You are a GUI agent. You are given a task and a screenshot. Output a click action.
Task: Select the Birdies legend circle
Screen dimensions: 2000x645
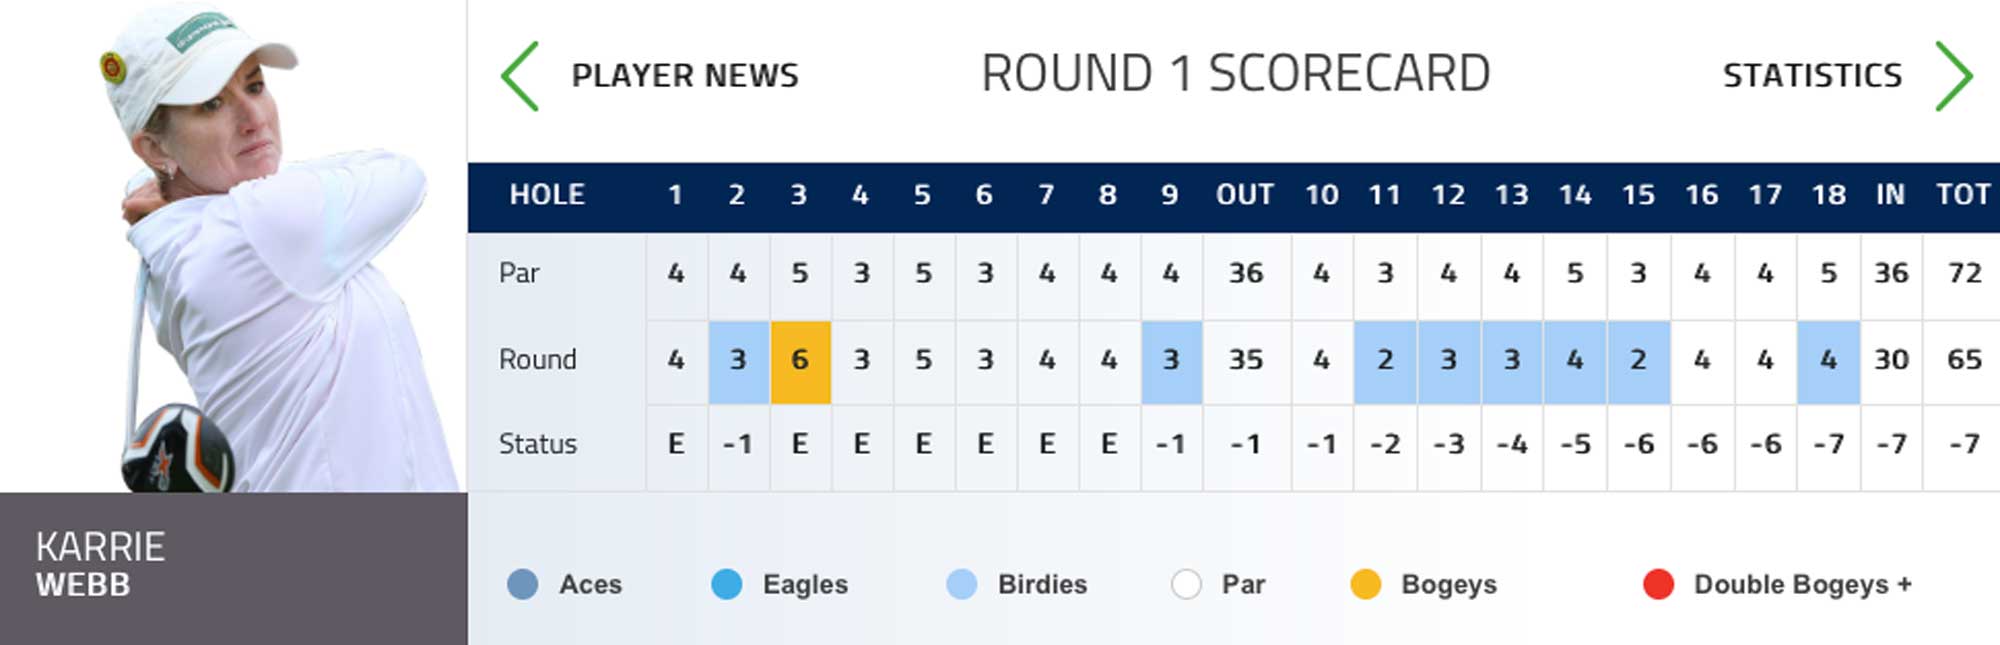pos(961,584)
